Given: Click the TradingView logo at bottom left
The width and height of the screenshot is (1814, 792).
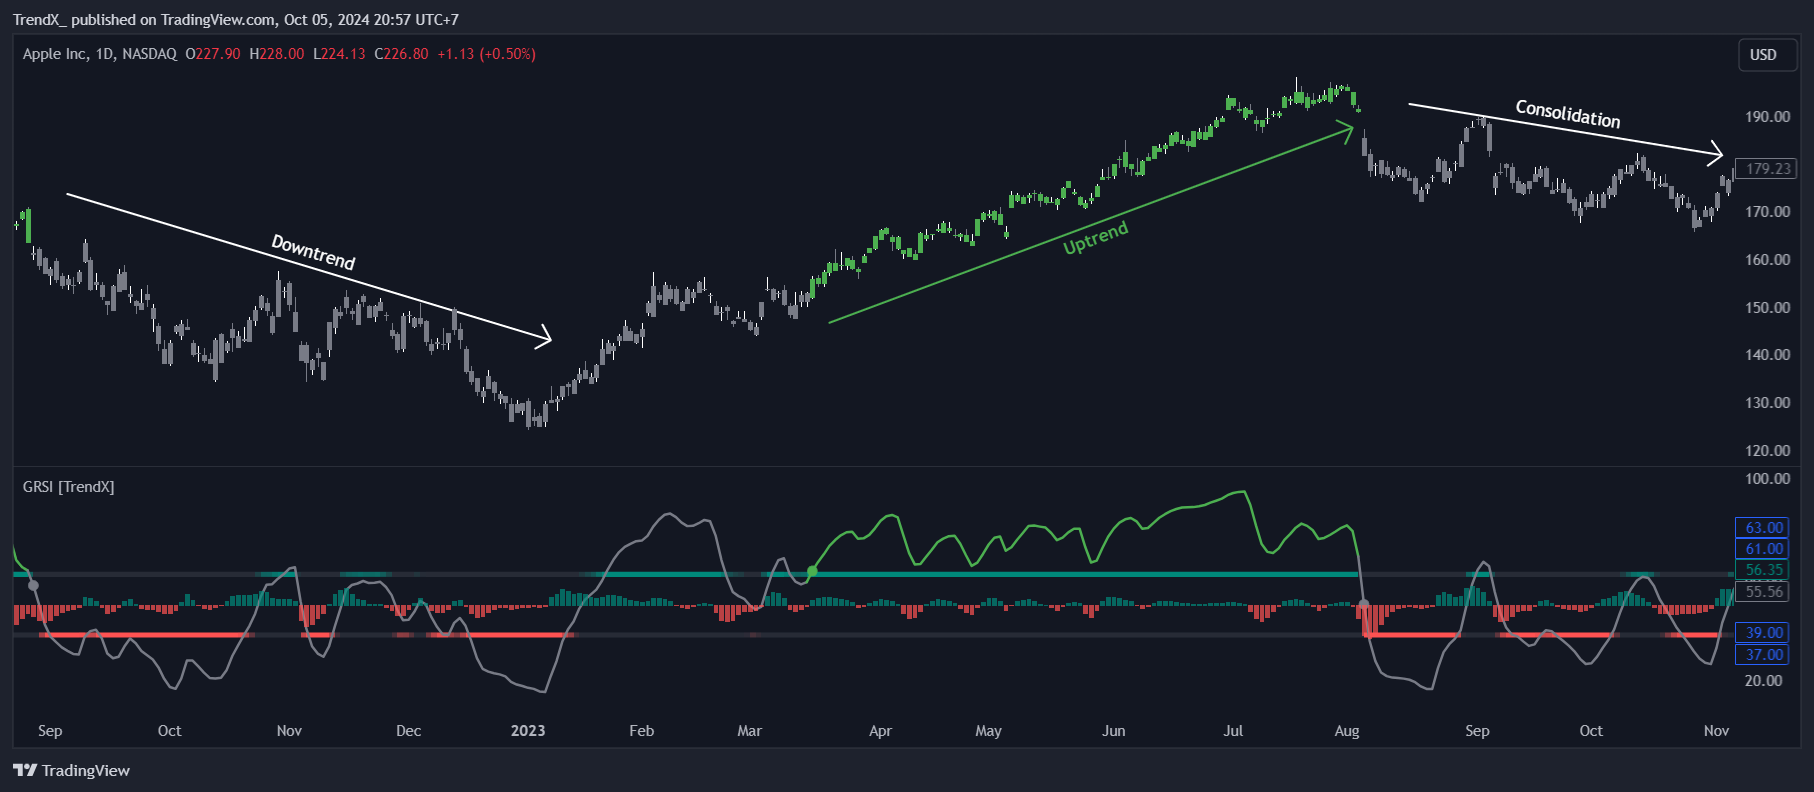Looking at the screenshot, I should [x=71, y=770].
